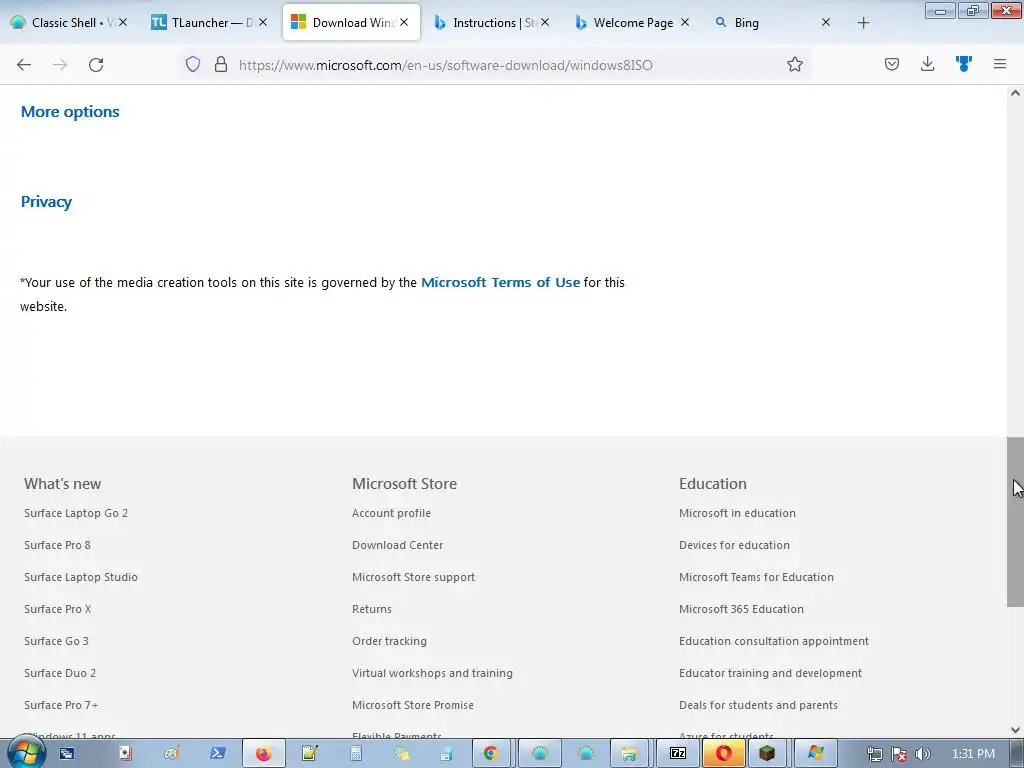Go back to the previous page
1024x768 pixels.
point(24,65)
